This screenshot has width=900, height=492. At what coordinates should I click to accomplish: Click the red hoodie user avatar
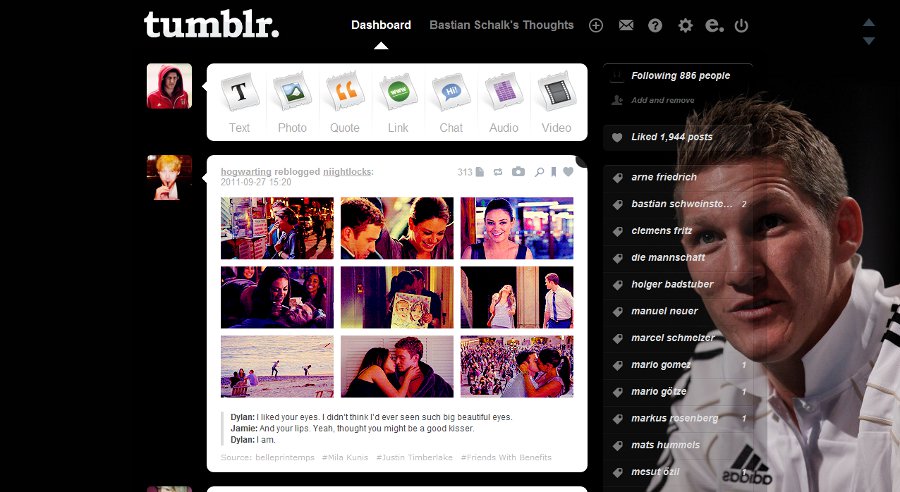169,86
